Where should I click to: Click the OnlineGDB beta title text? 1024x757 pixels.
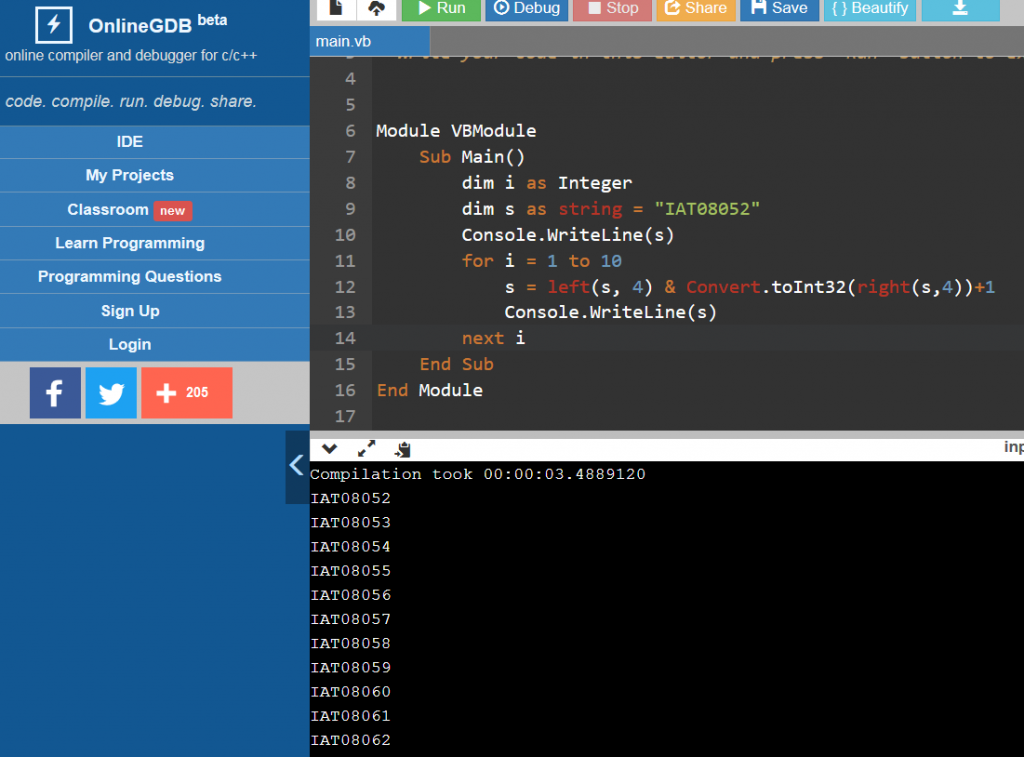[157, 24]
